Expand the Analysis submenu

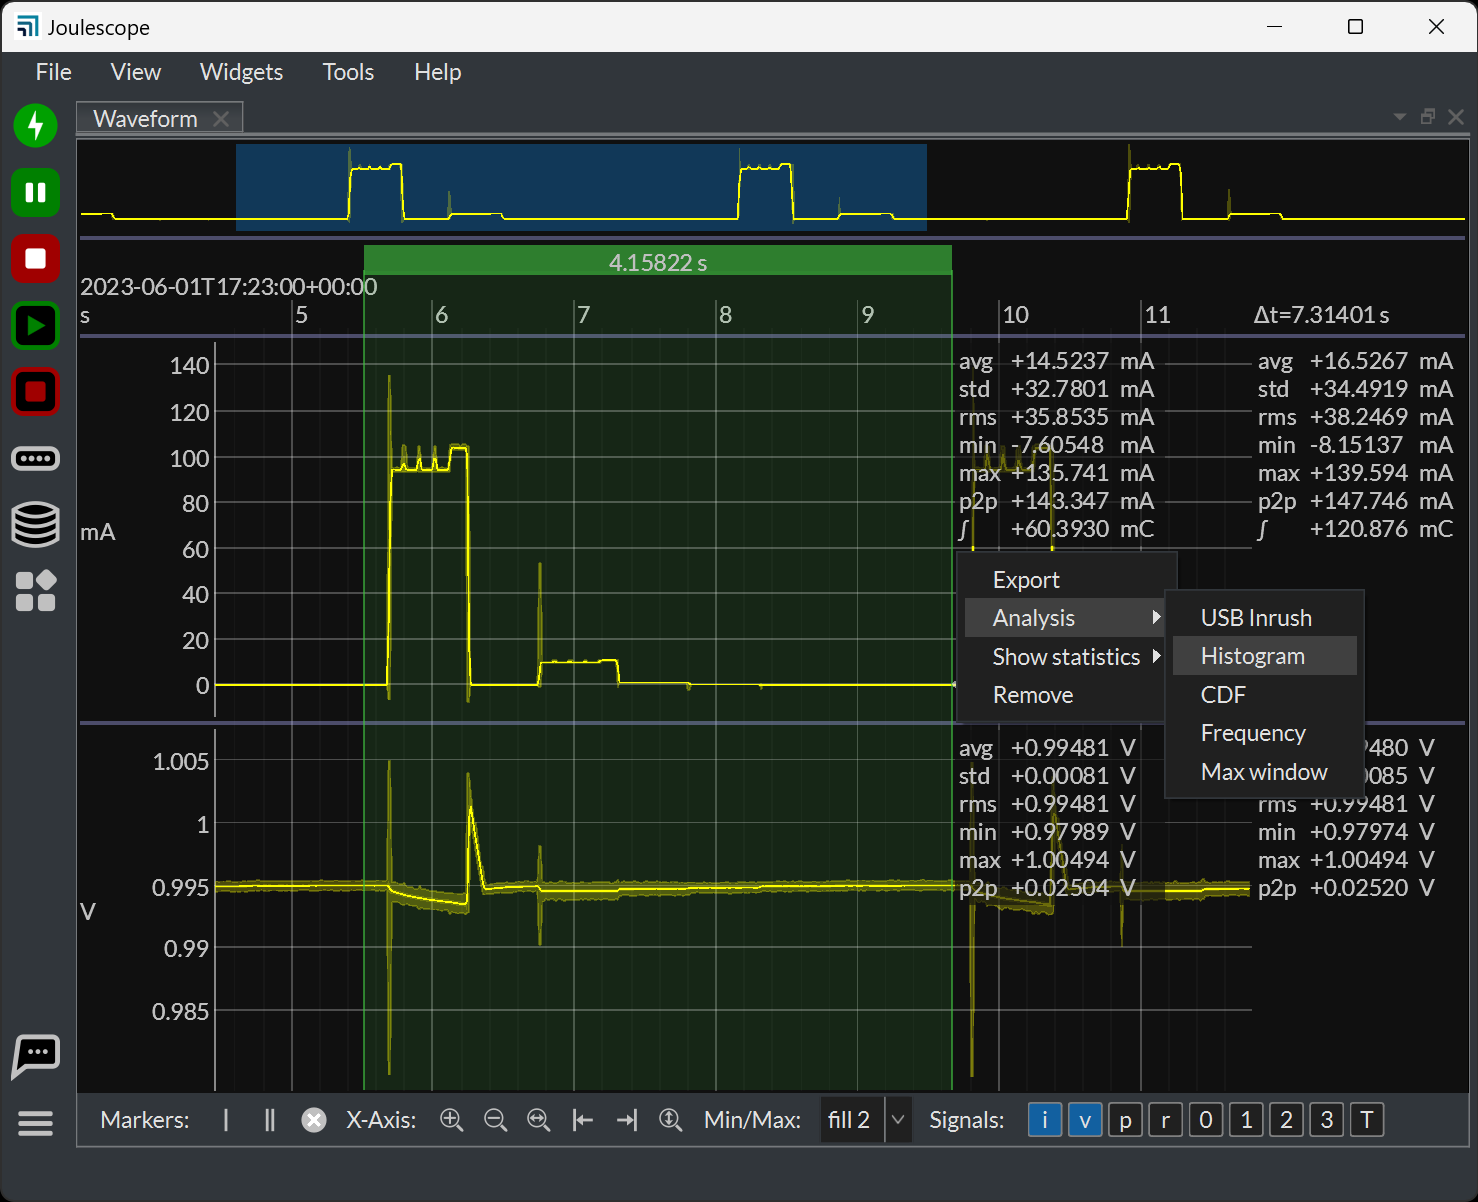[x=1065, y=618]
